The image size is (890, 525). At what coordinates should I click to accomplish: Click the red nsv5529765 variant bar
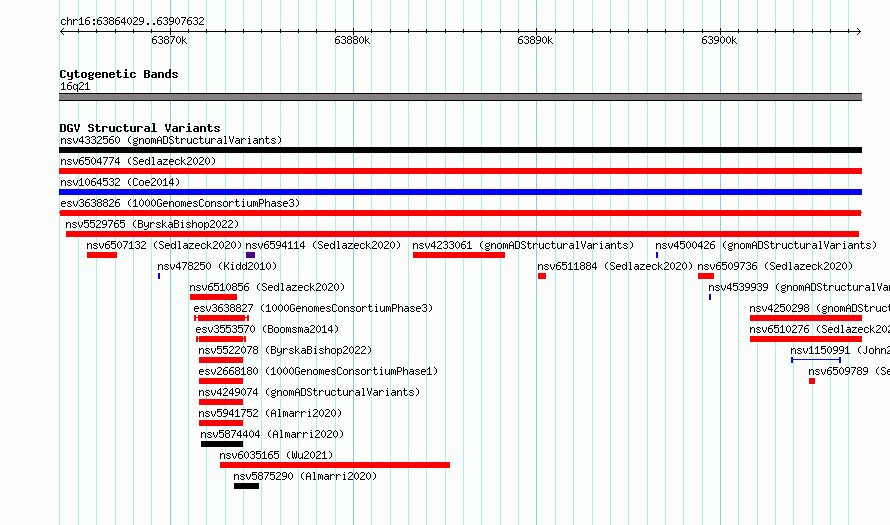(x=462, y=234)
